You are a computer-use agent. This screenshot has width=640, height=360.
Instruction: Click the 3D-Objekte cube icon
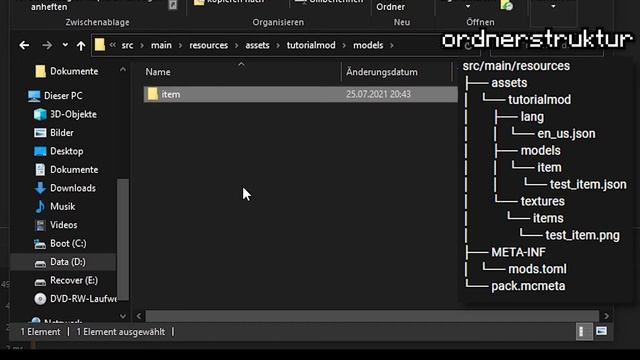tap(40, 115)
